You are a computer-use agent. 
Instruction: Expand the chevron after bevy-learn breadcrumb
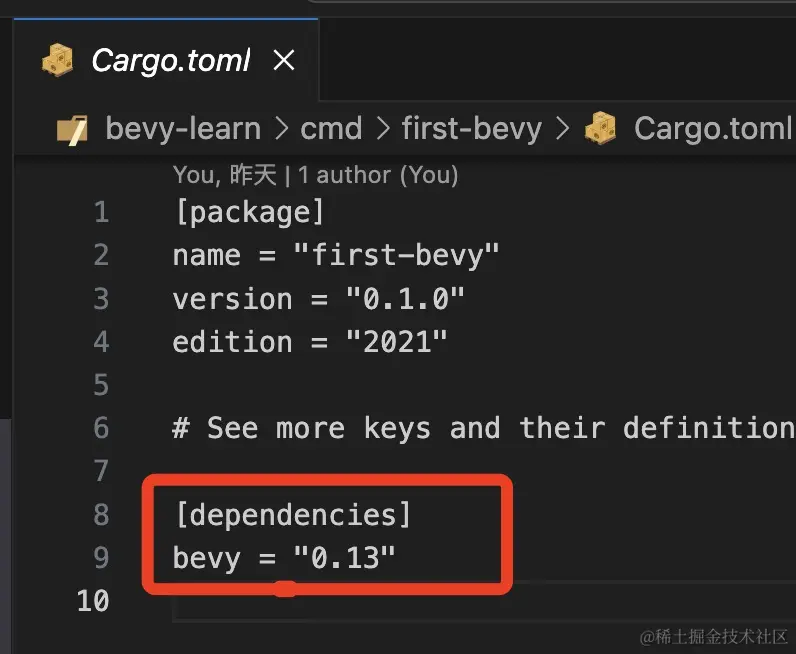(281, 129)
